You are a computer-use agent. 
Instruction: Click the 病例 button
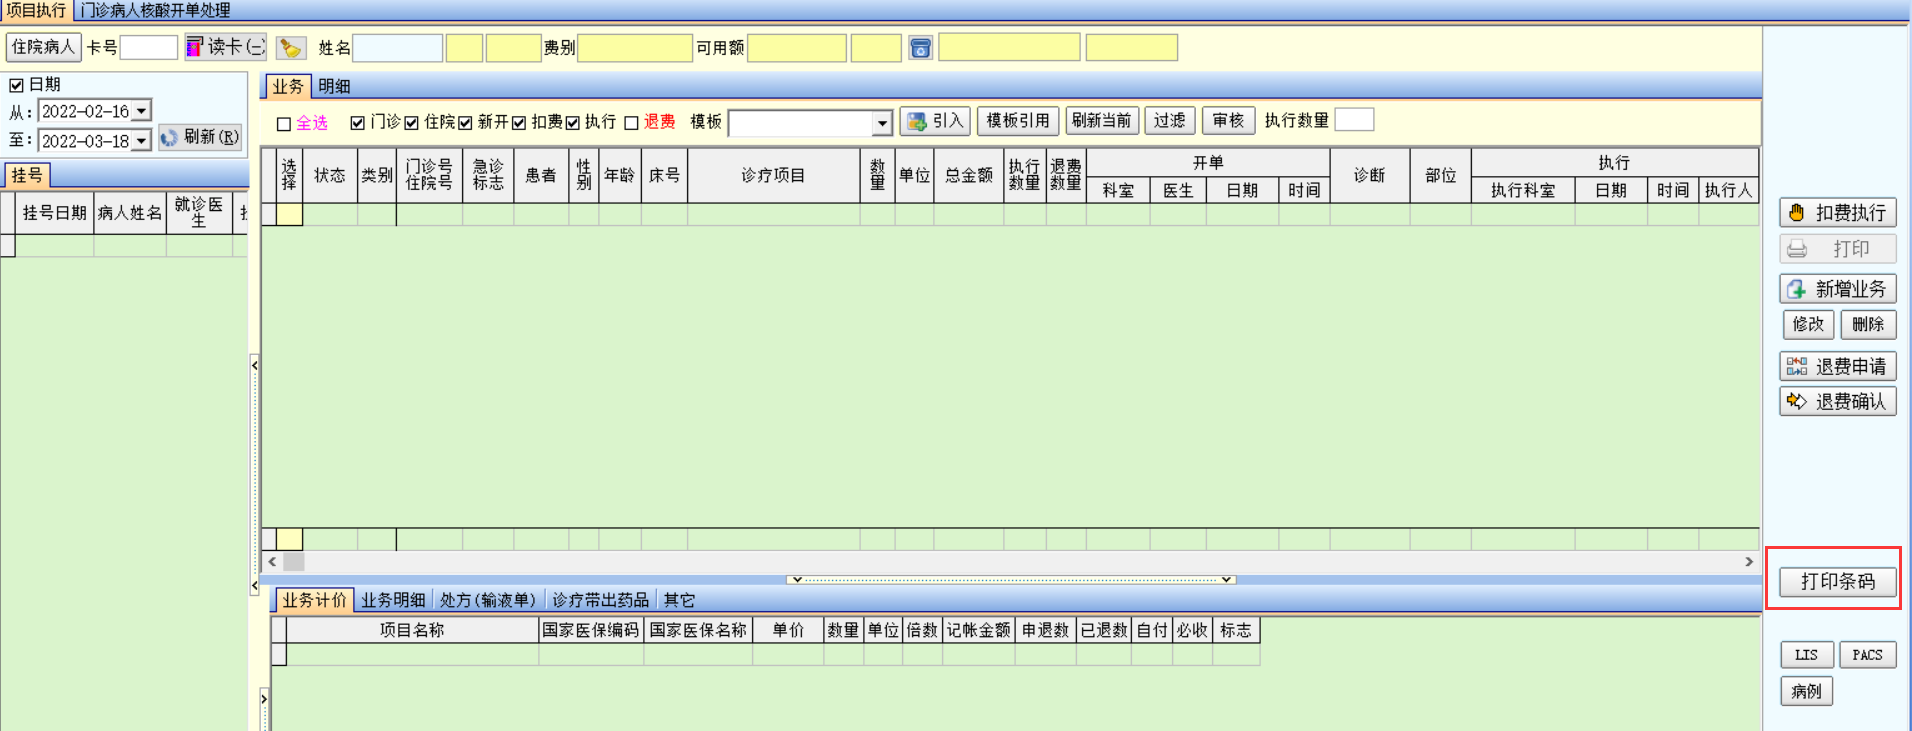[x=1806, y=691]
